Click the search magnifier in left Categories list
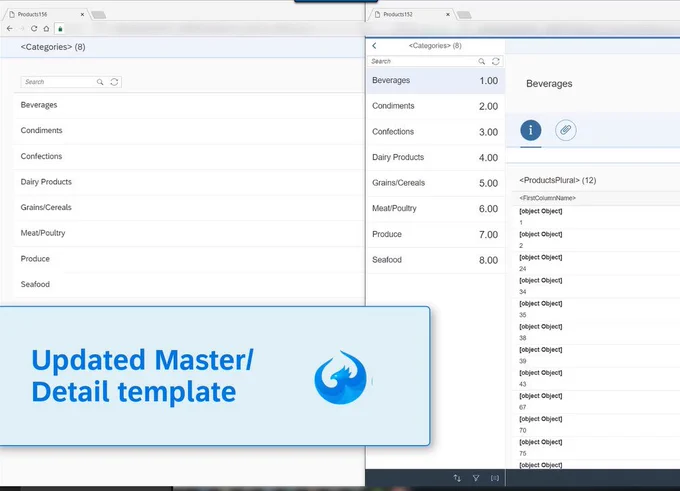The image size is (680, 491). point(100,82)
